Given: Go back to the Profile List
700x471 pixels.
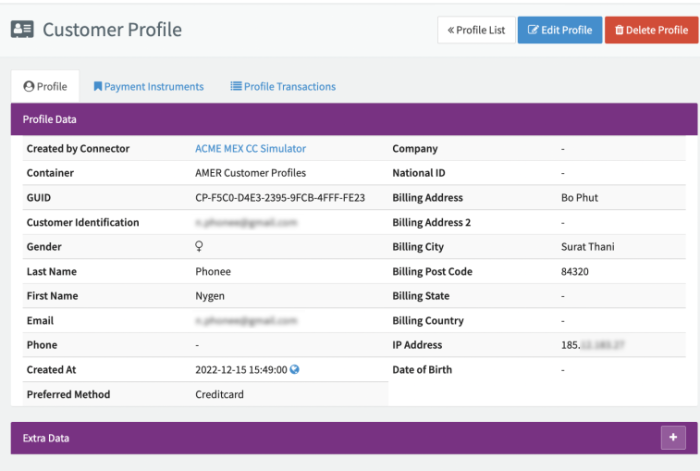Looking at the screenshot, I should (476, 30).
